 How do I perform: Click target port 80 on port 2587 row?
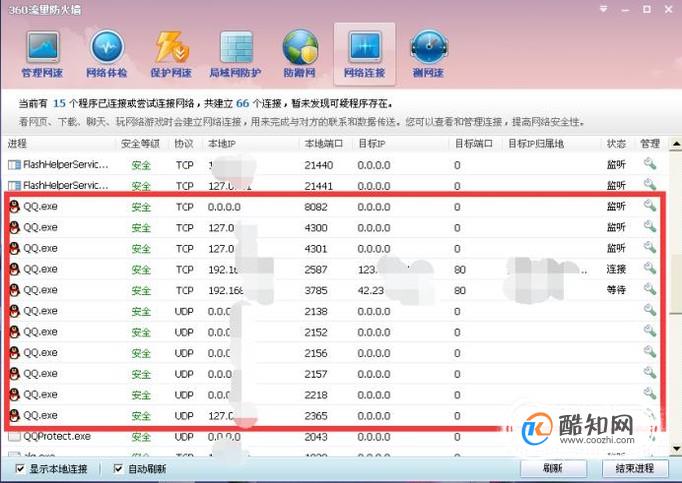point(460,269)
